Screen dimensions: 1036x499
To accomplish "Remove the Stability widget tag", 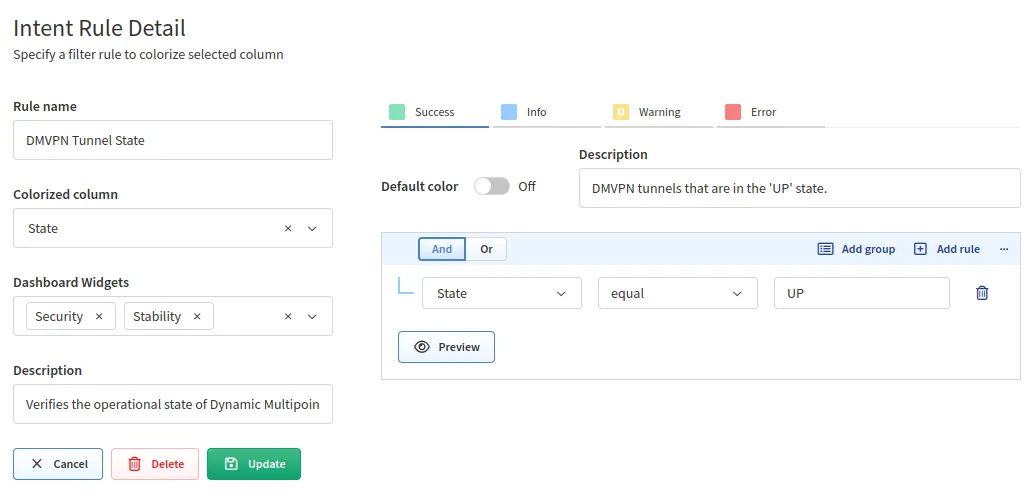I will [x=197, y=316].
